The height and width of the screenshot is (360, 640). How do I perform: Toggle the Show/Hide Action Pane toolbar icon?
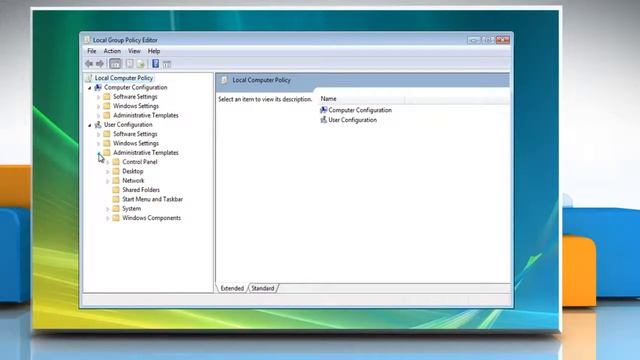pos(167,64)
